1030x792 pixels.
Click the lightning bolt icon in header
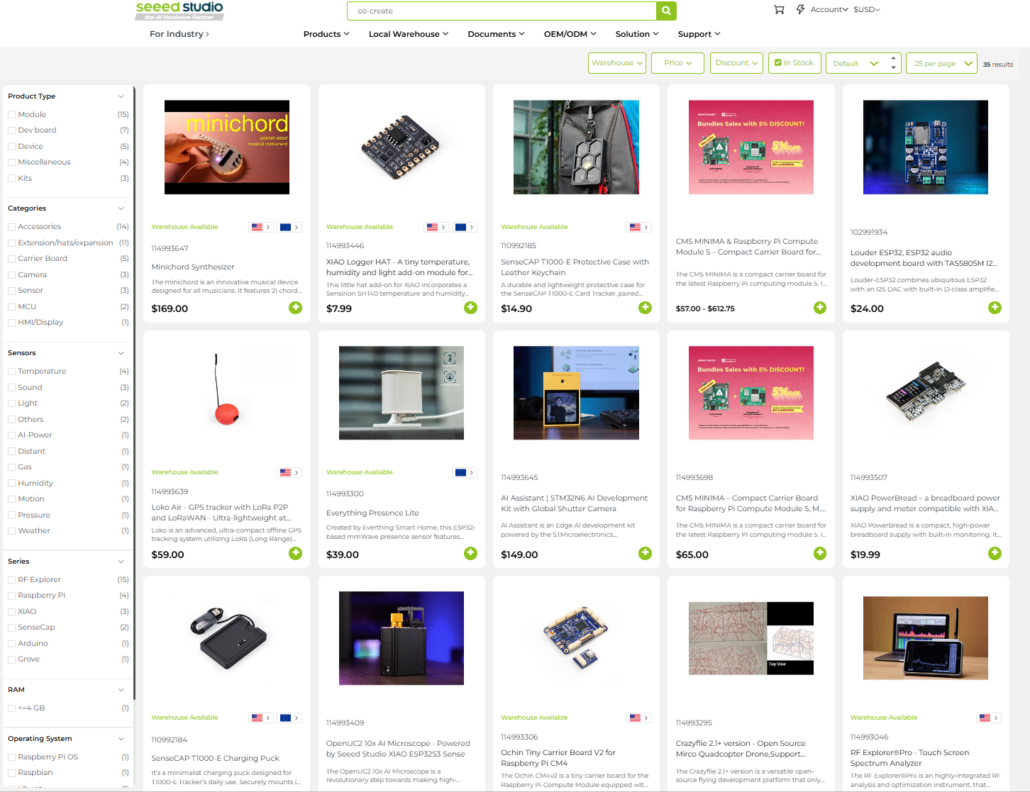pos(800,10)
